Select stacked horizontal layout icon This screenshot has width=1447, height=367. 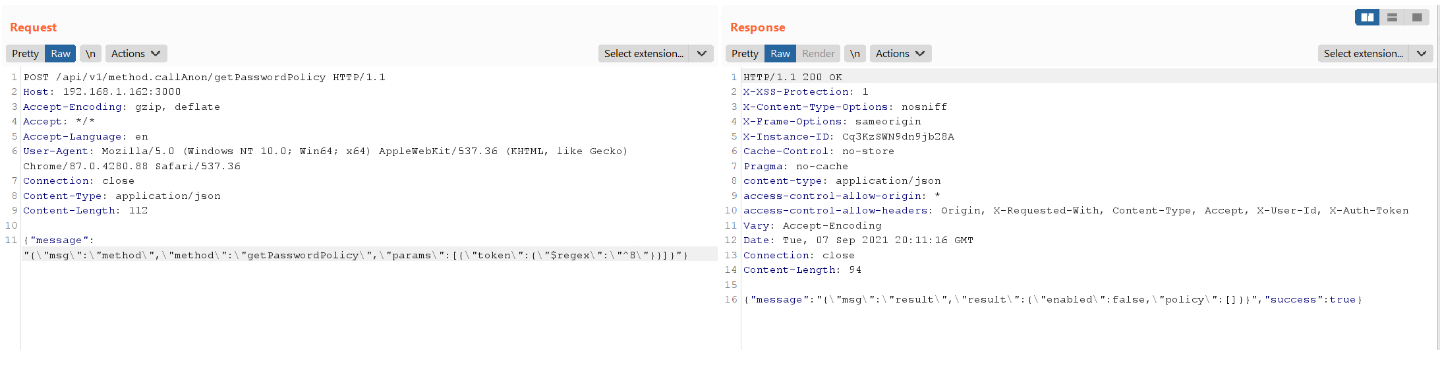coord(1392,17)
